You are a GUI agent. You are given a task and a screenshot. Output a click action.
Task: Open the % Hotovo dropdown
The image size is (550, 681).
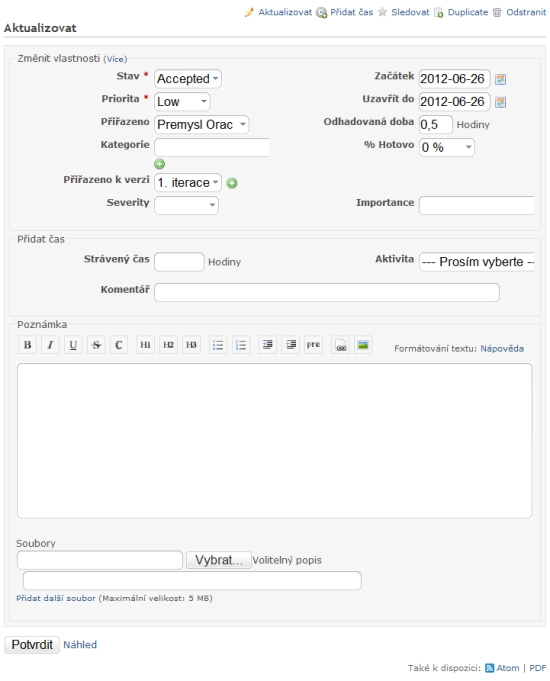(447, 147)
